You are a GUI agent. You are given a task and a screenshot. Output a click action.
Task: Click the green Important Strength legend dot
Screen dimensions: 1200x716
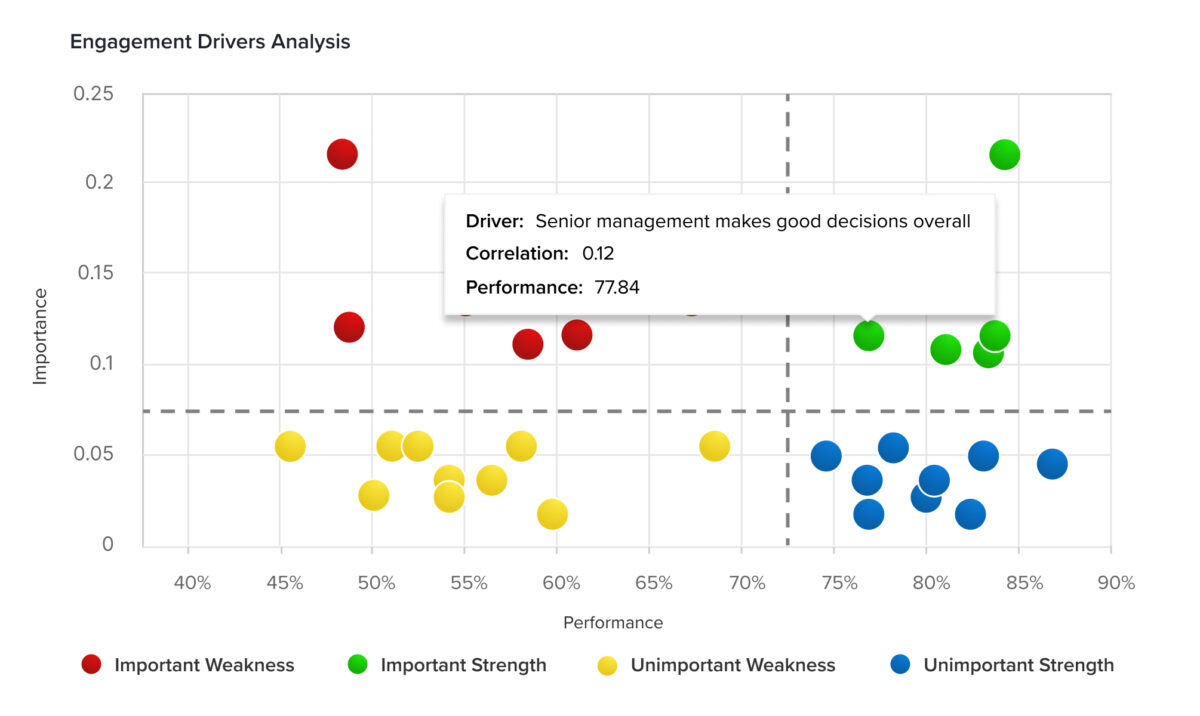click(x=357, y=665)
